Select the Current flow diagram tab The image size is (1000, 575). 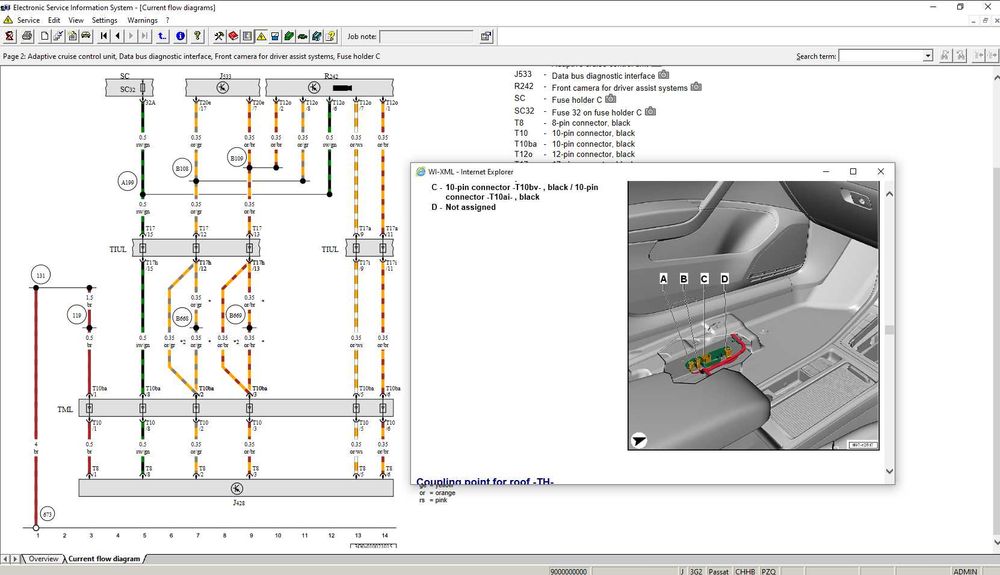pos(104,559)
